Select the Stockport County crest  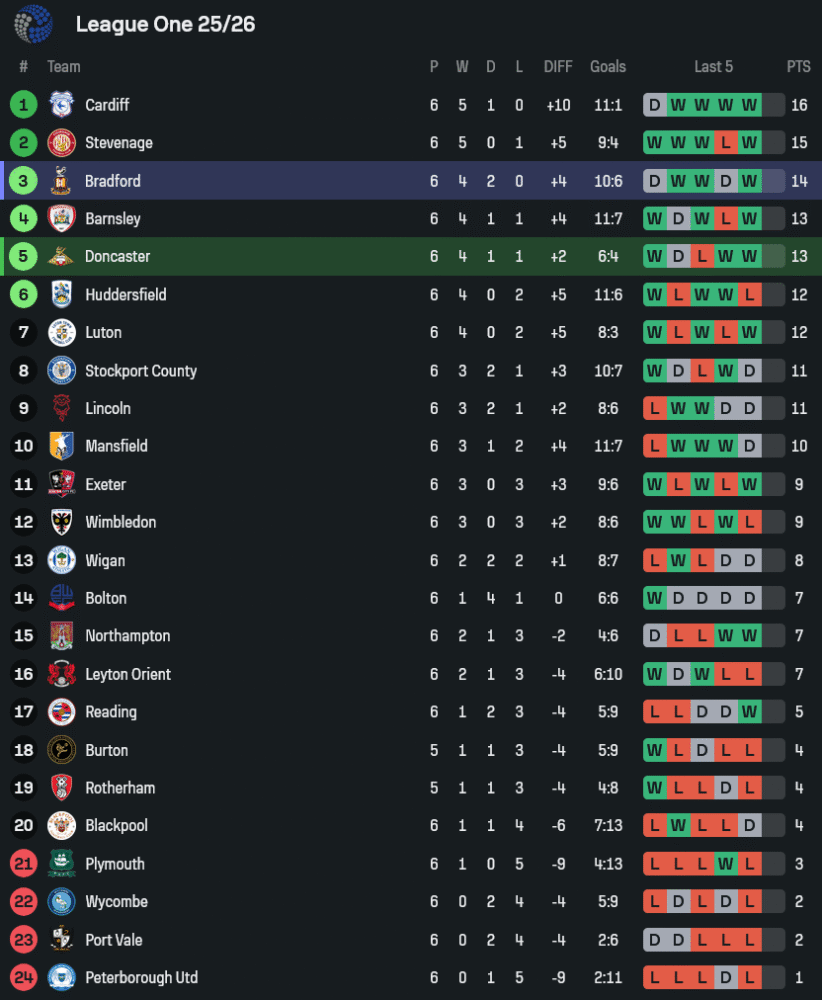click(x=62, y=371)
